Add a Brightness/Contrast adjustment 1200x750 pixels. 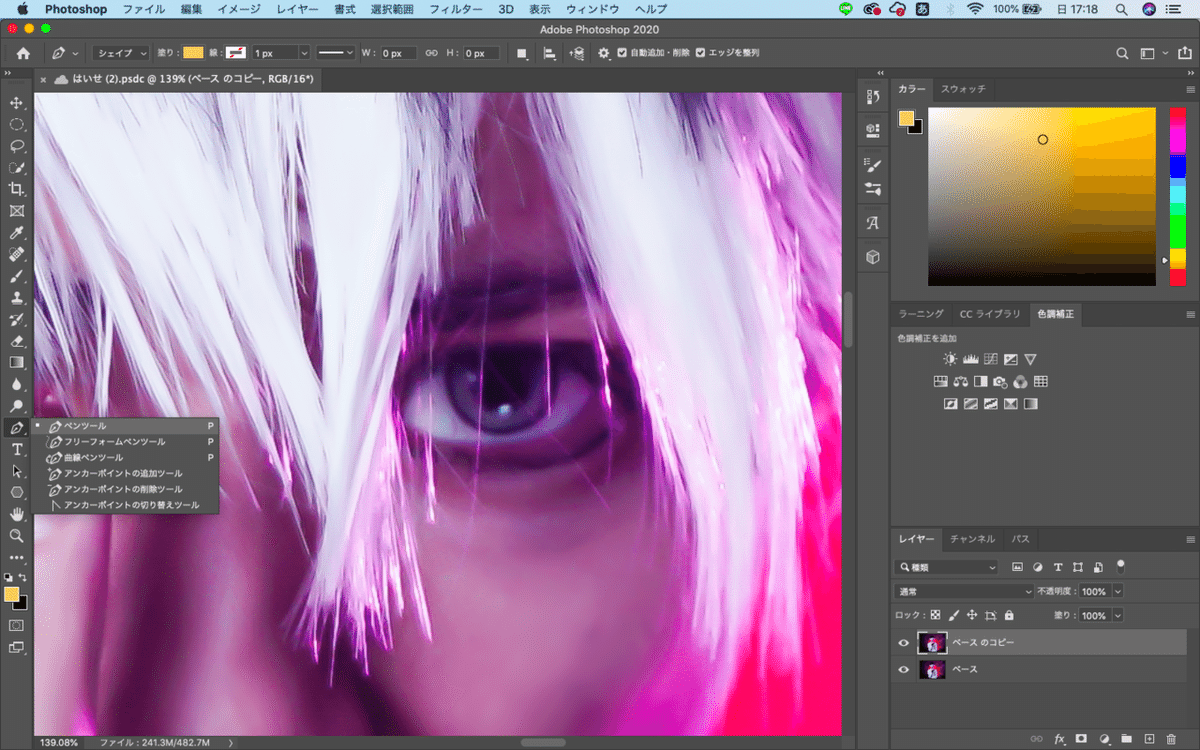pyautogui.click(x=950, y=358)
